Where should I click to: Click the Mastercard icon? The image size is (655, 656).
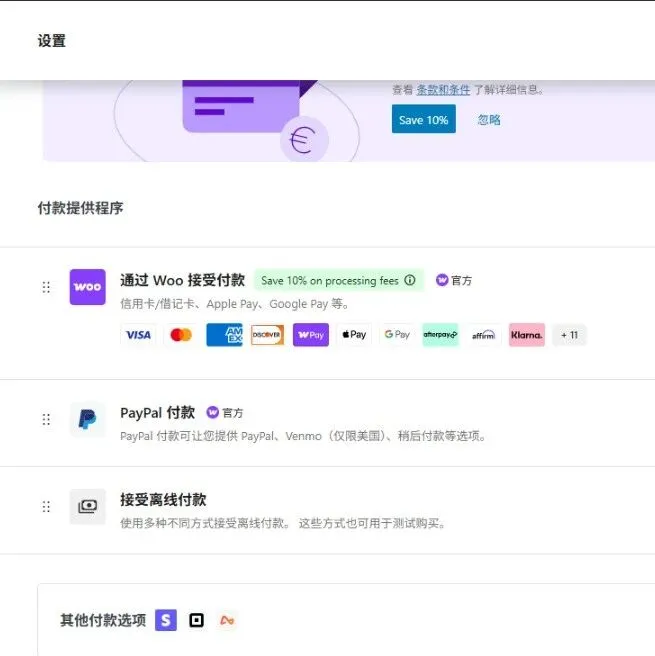[x=181, y=335]
